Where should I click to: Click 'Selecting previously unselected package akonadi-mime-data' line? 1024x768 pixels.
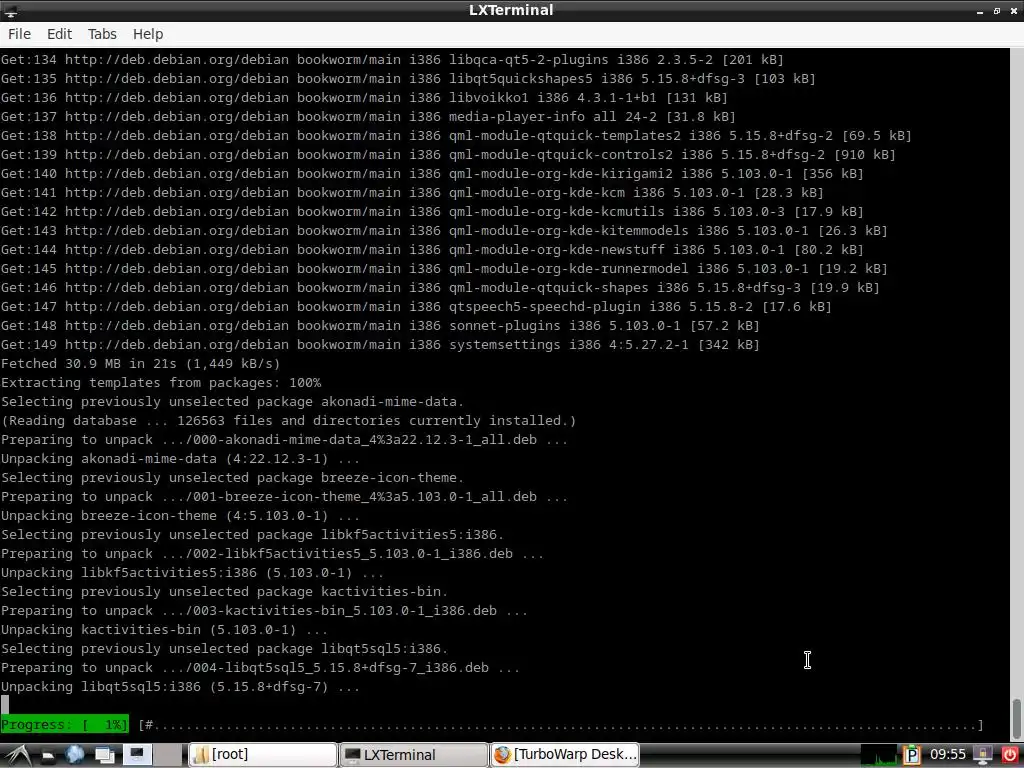(232, 402)
